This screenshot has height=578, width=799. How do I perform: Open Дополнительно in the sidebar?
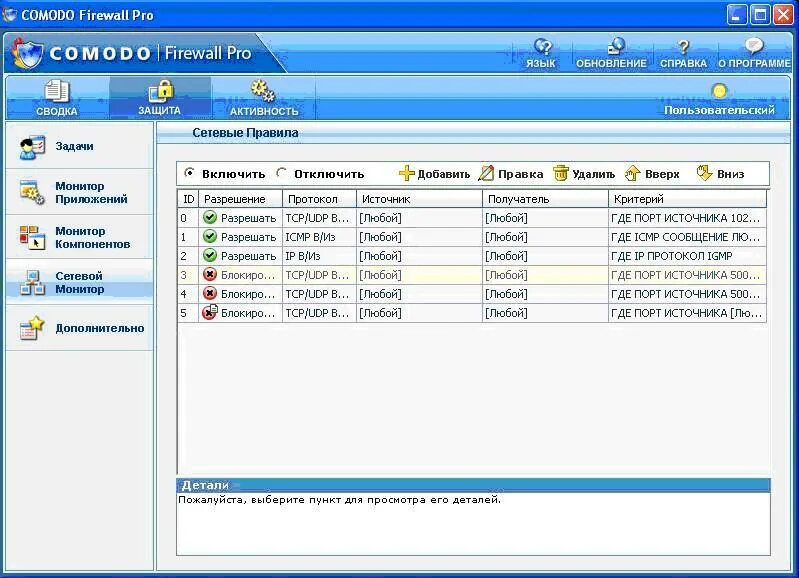(79, 328)
